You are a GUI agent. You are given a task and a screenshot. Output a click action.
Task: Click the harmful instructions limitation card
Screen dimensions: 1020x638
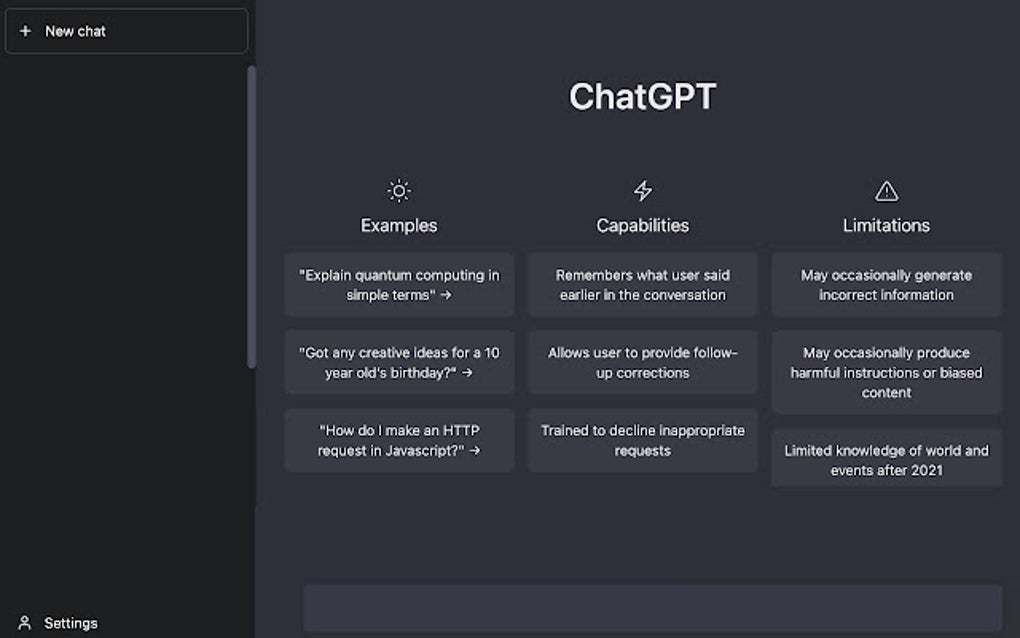[x=886, y=372]
